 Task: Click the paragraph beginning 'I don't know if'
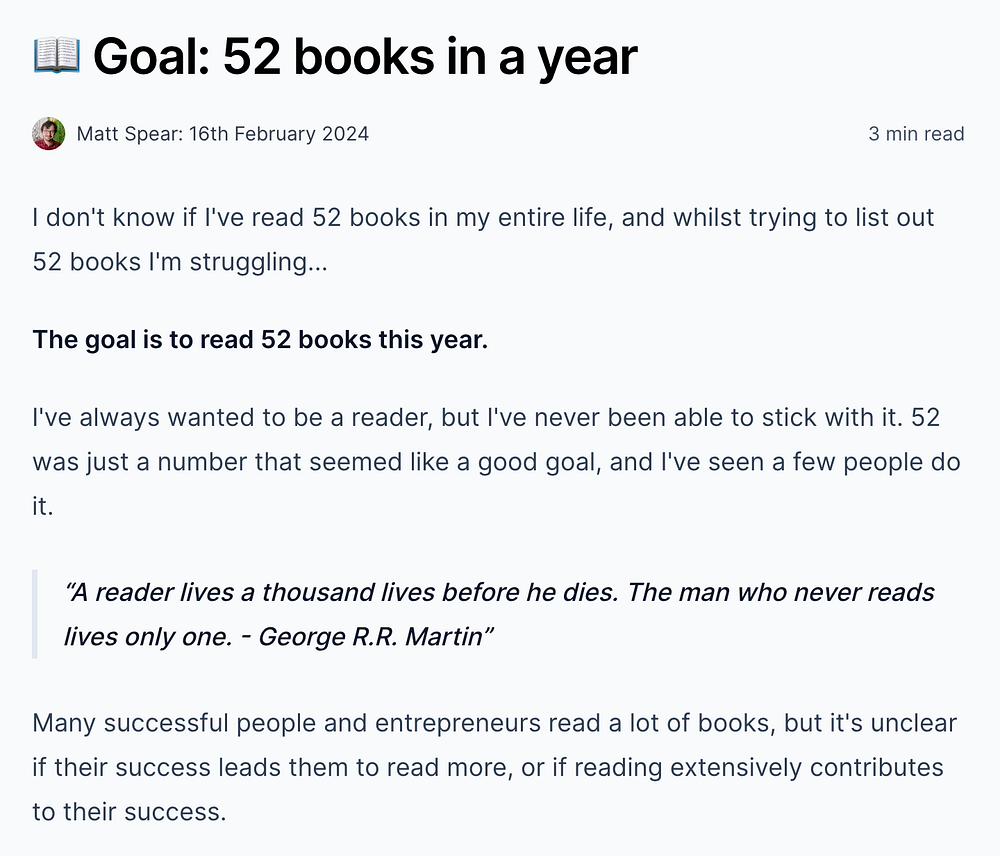click(x=483, y=217)
